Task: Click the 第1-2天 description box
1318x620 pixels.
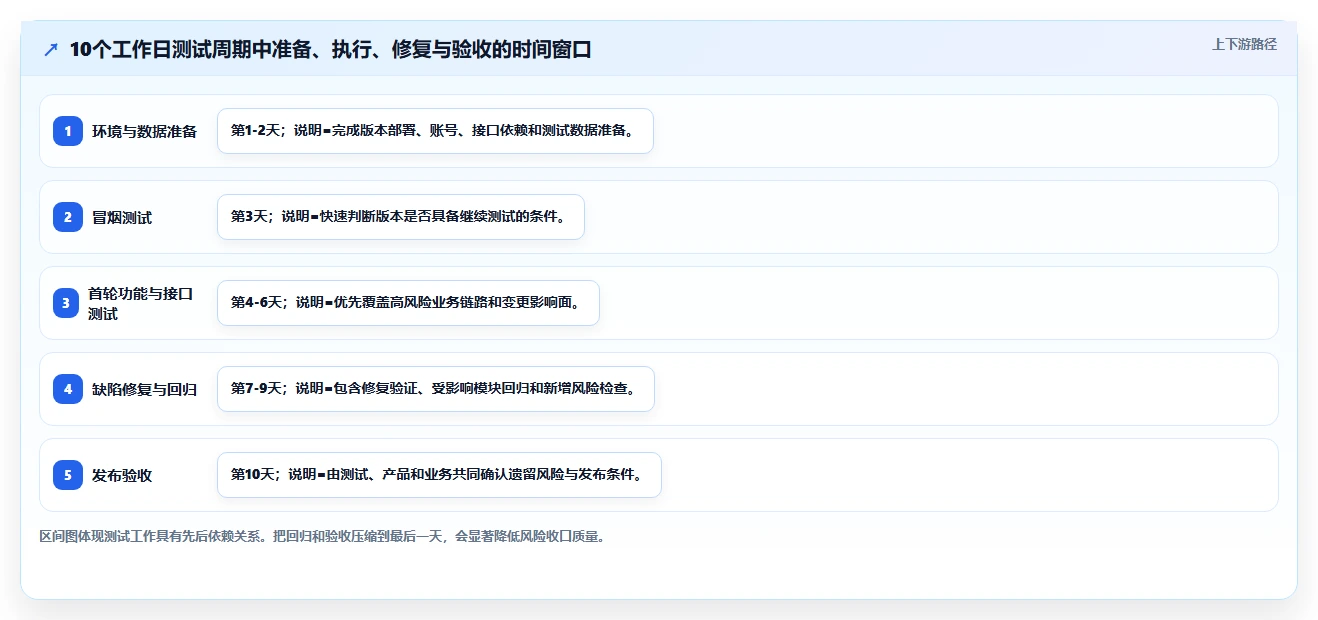Action: 435,131
